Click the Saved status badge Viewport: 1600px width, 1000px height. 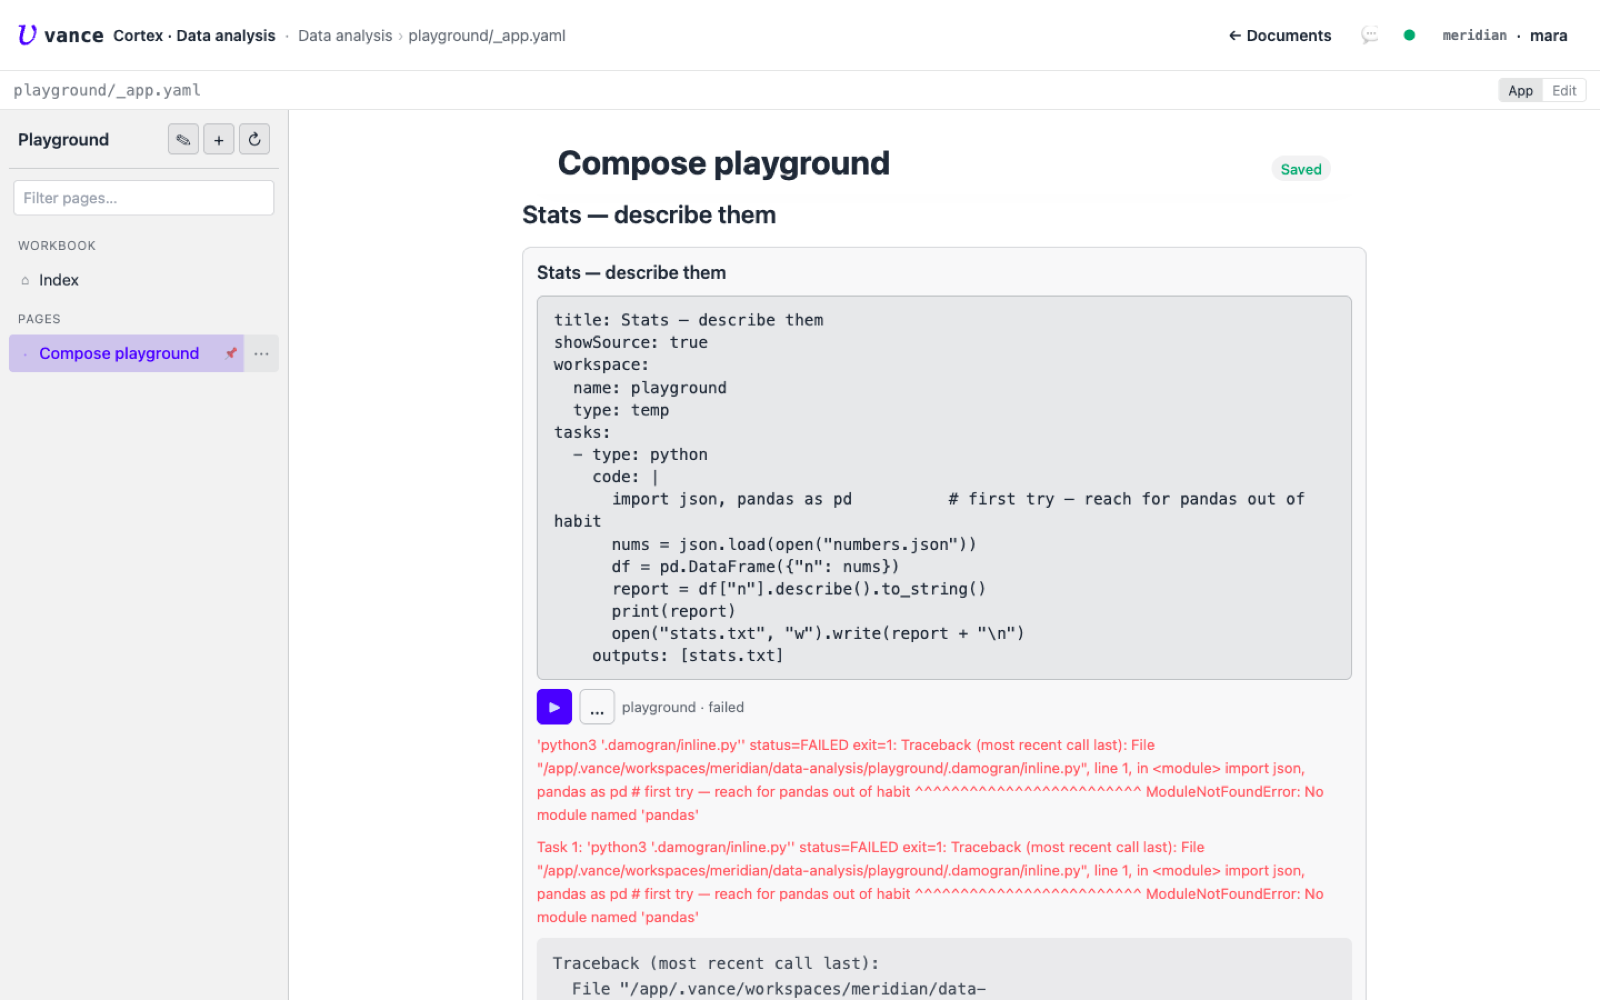click(1301, 169)
